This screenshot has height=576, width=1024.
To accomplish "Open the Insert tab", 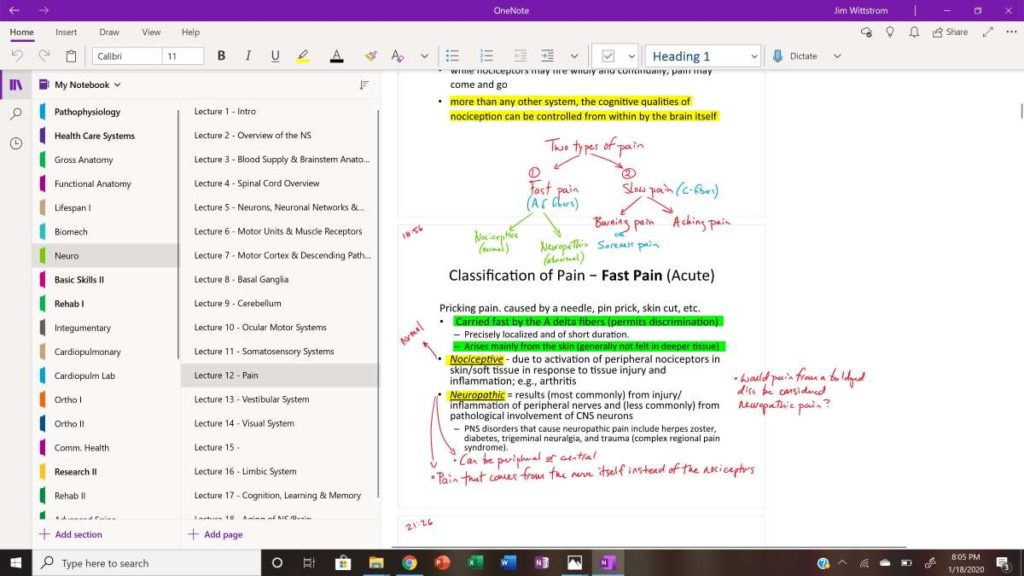I will [x=66, y=32].
